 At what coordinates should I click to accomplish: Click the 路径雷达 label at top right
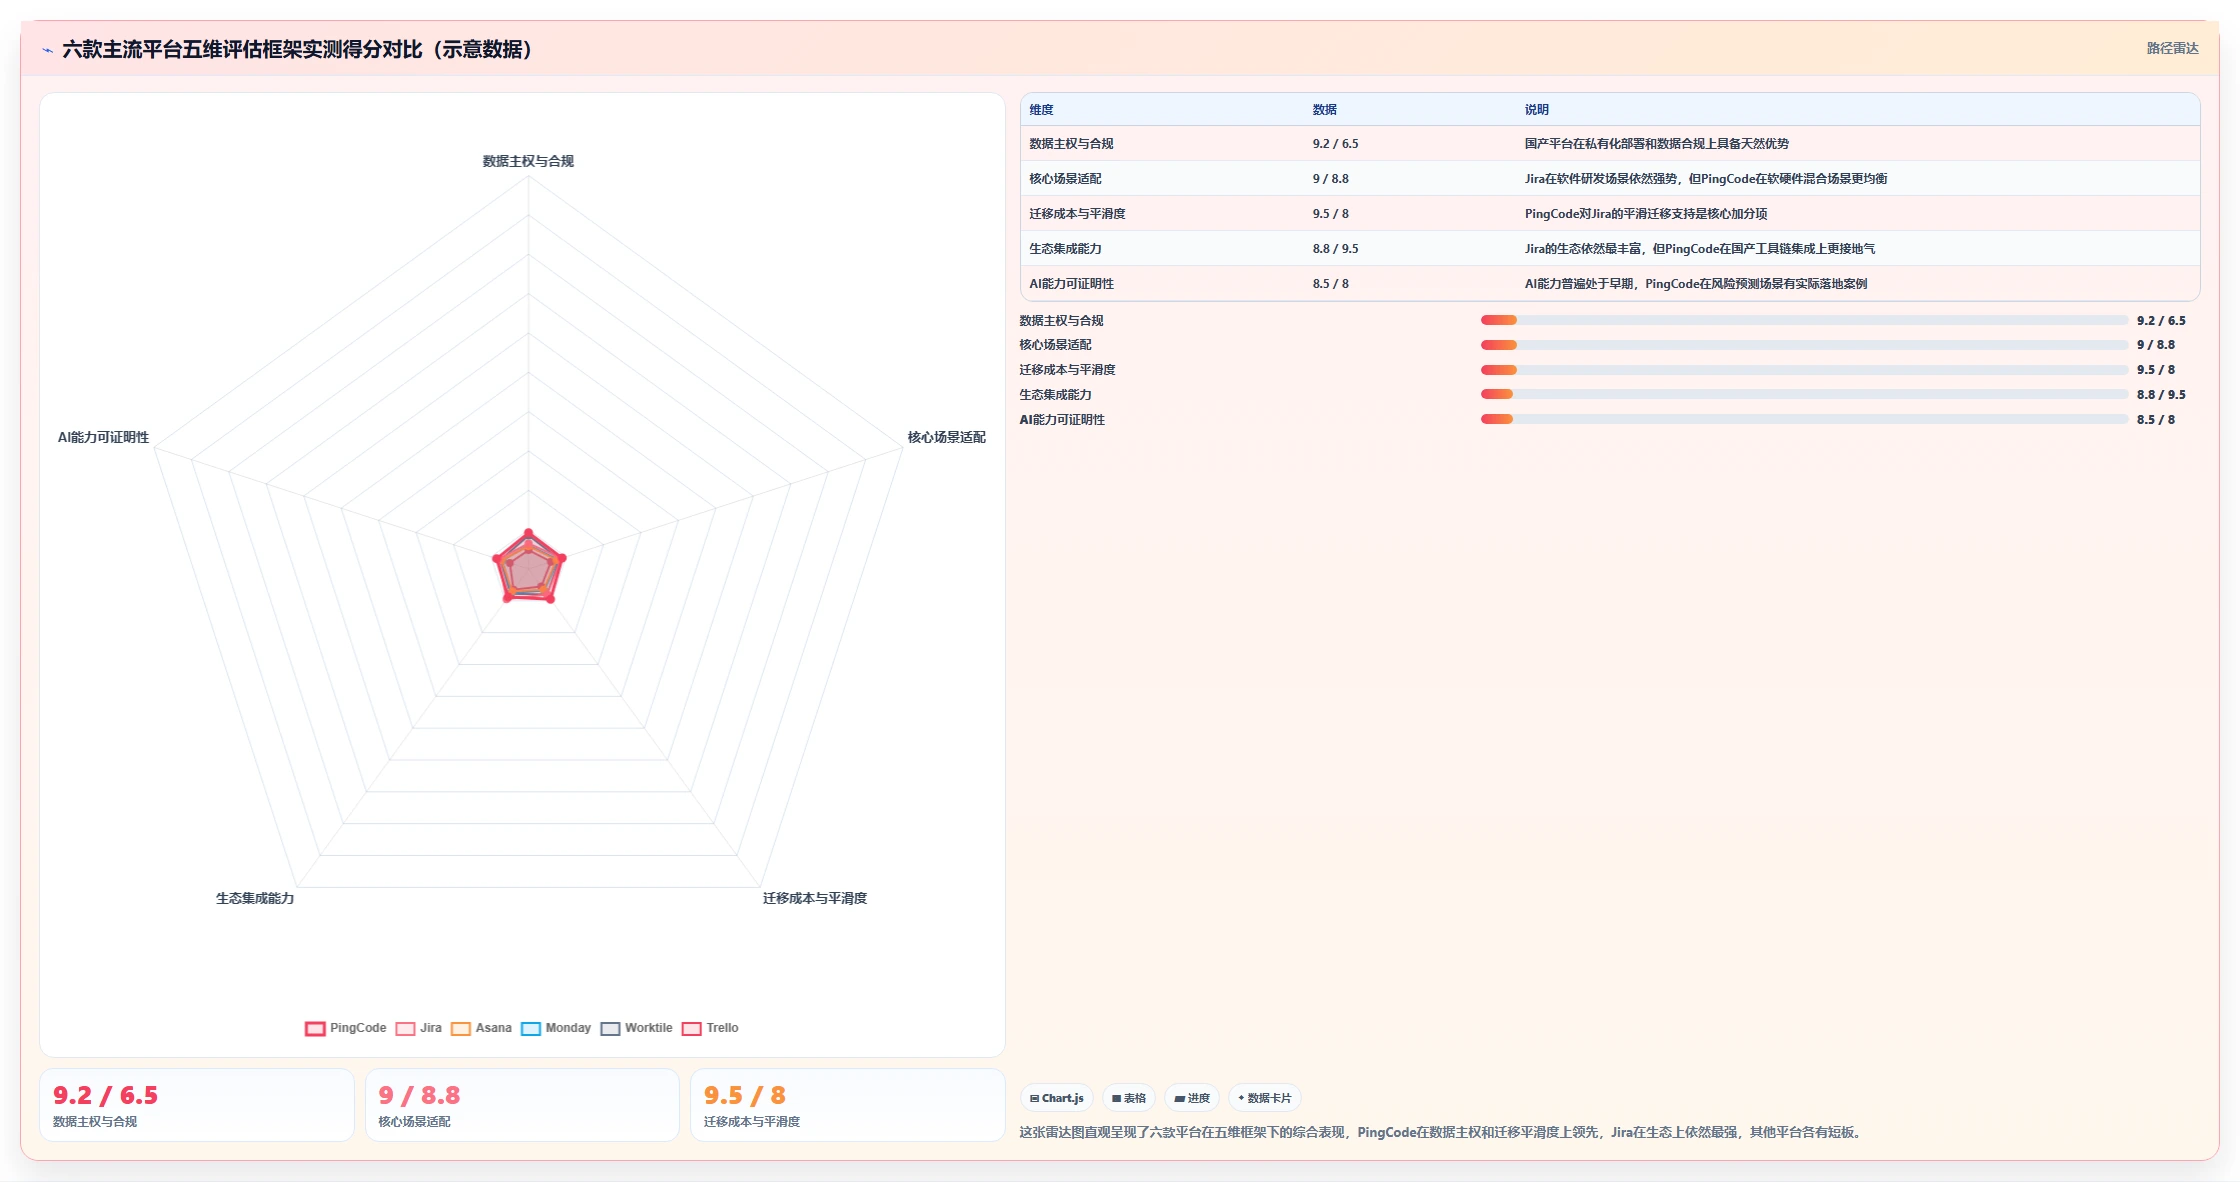coord(2172,48)
